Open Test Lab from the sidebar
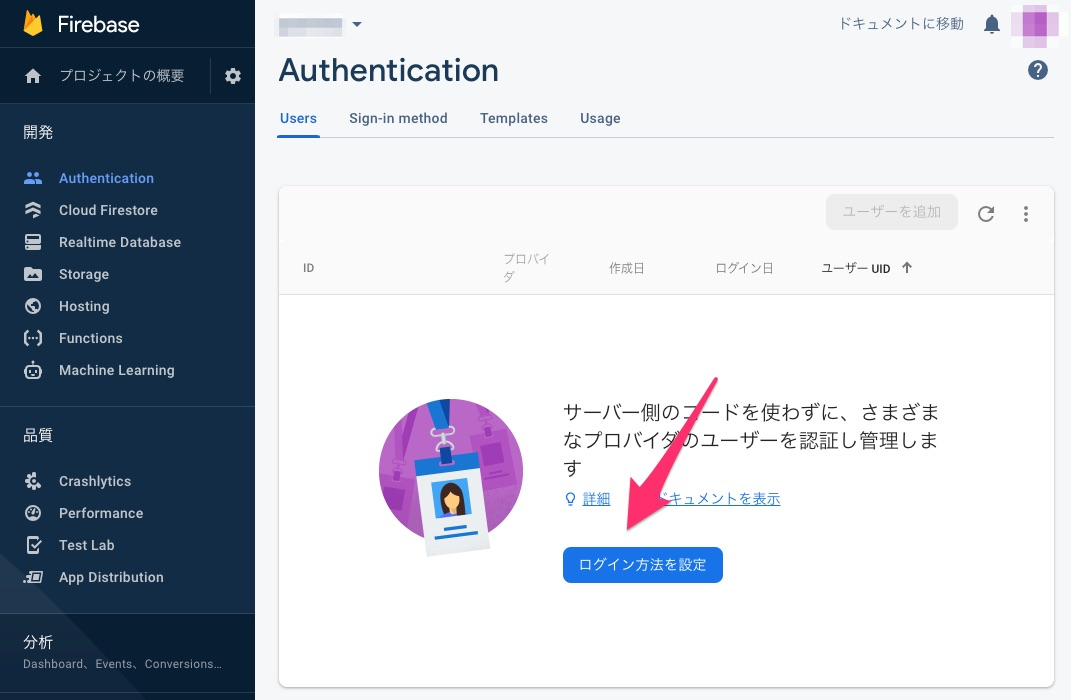This screenshot has height=700, width=1071. (87, 545)
